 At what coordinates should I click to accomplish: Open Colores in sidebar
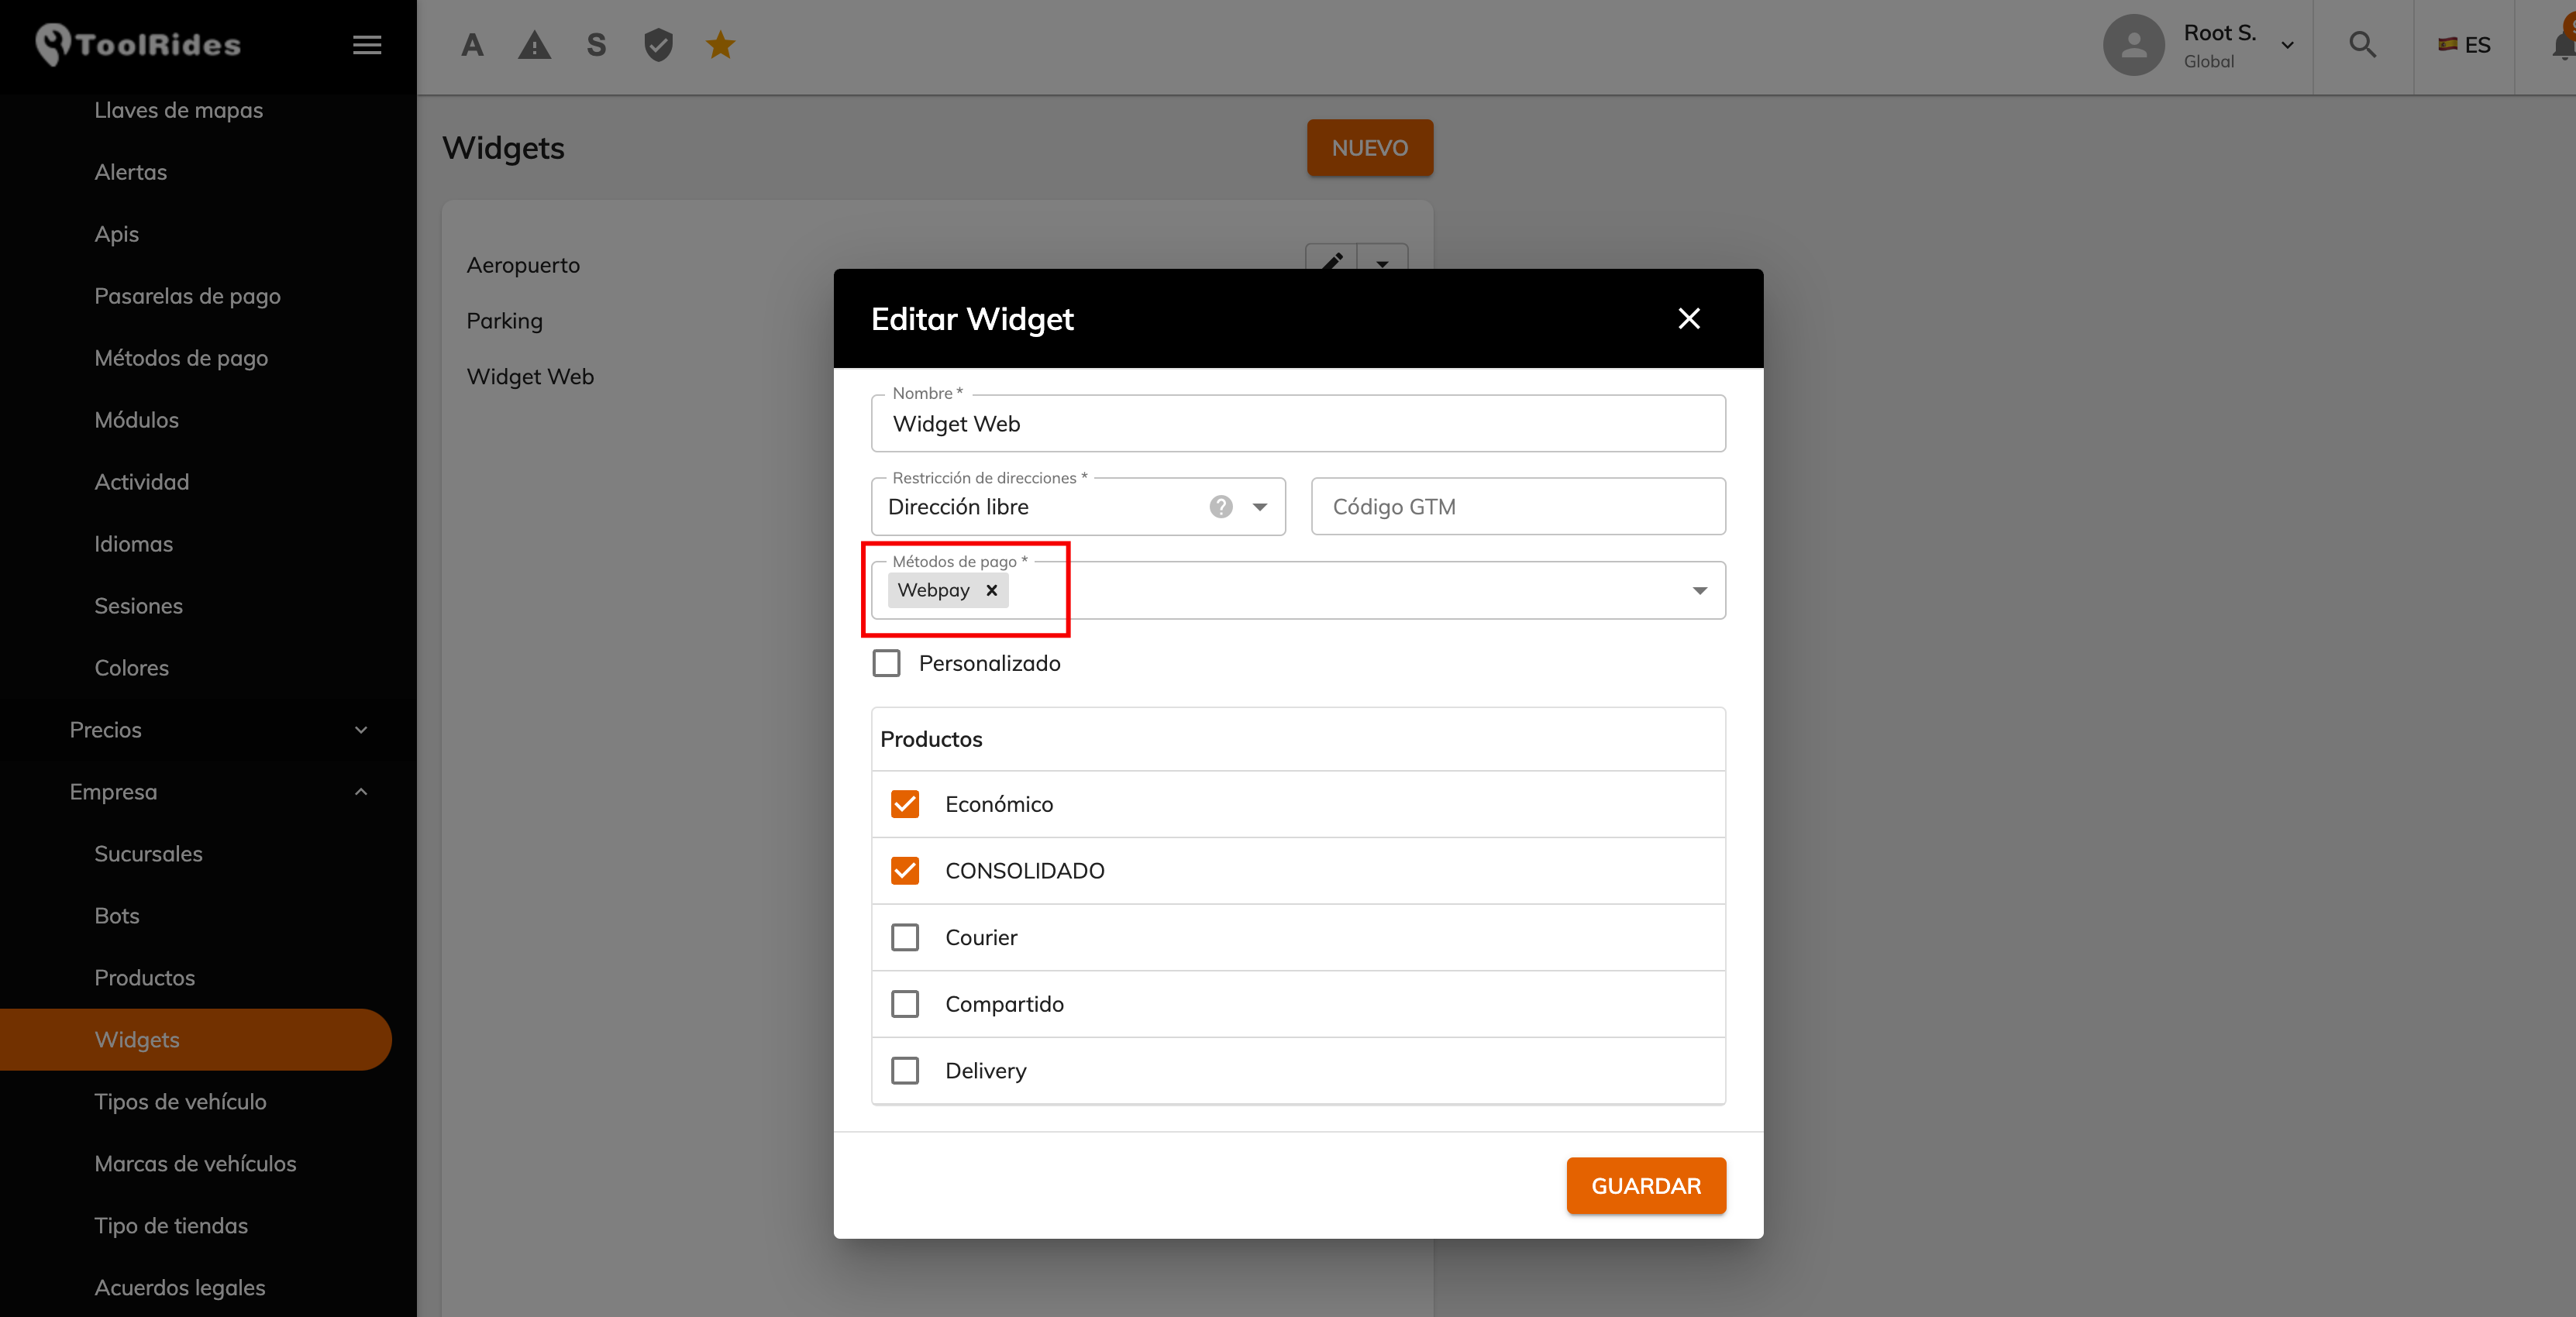click(x=132, y=668)
